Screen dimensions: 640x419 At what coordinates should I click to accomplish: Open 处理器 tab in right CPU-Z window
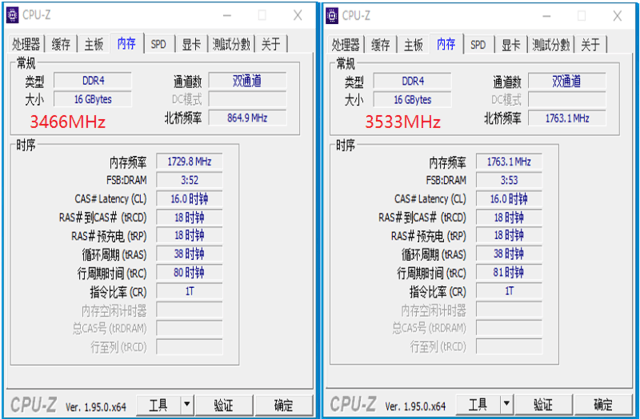coord(346,44)
